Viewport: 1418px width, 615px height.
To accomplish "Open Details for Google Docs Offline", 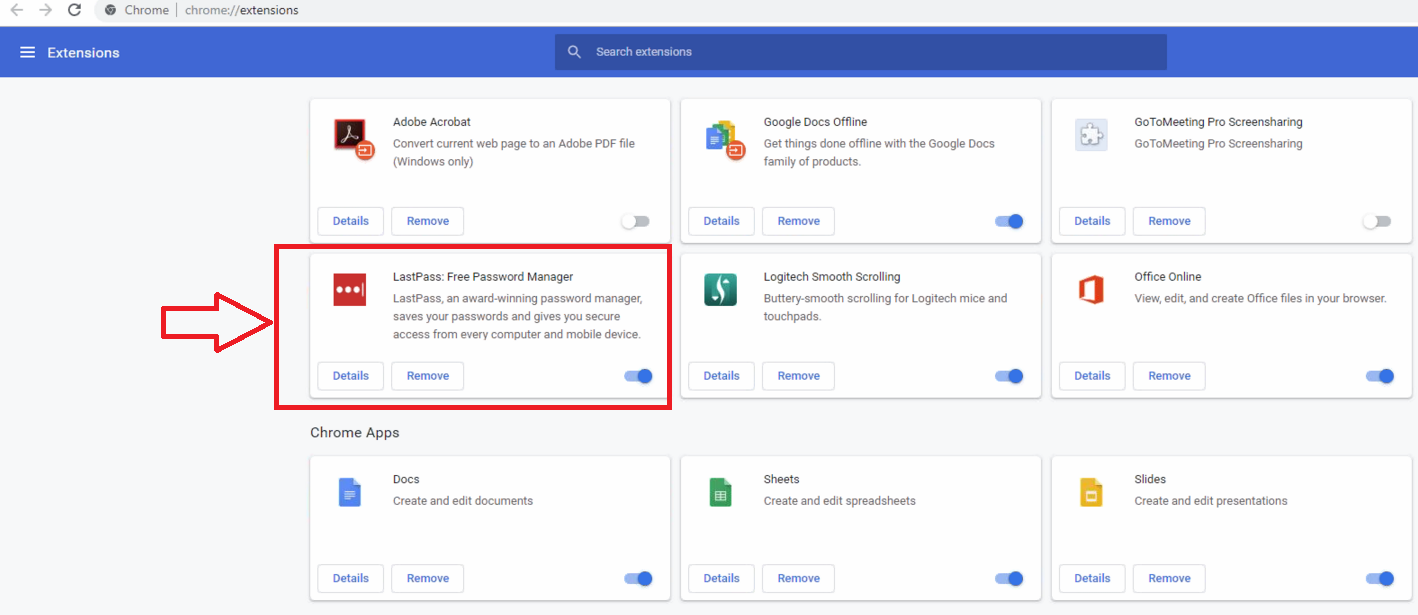I will pyautogui.click(x=721, y=221).
